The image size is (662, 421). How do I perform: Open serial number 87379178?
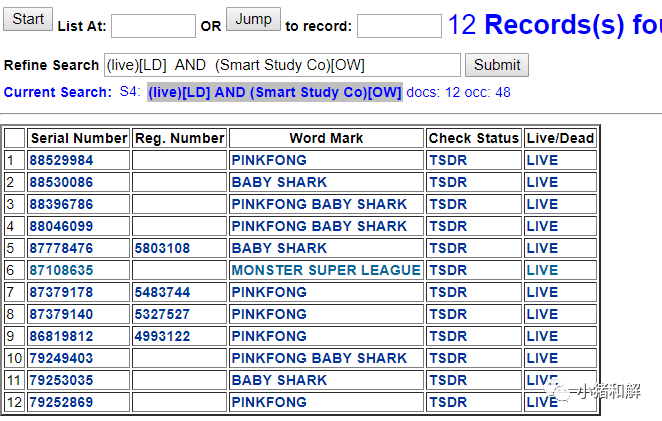click(x=61, y=292)
